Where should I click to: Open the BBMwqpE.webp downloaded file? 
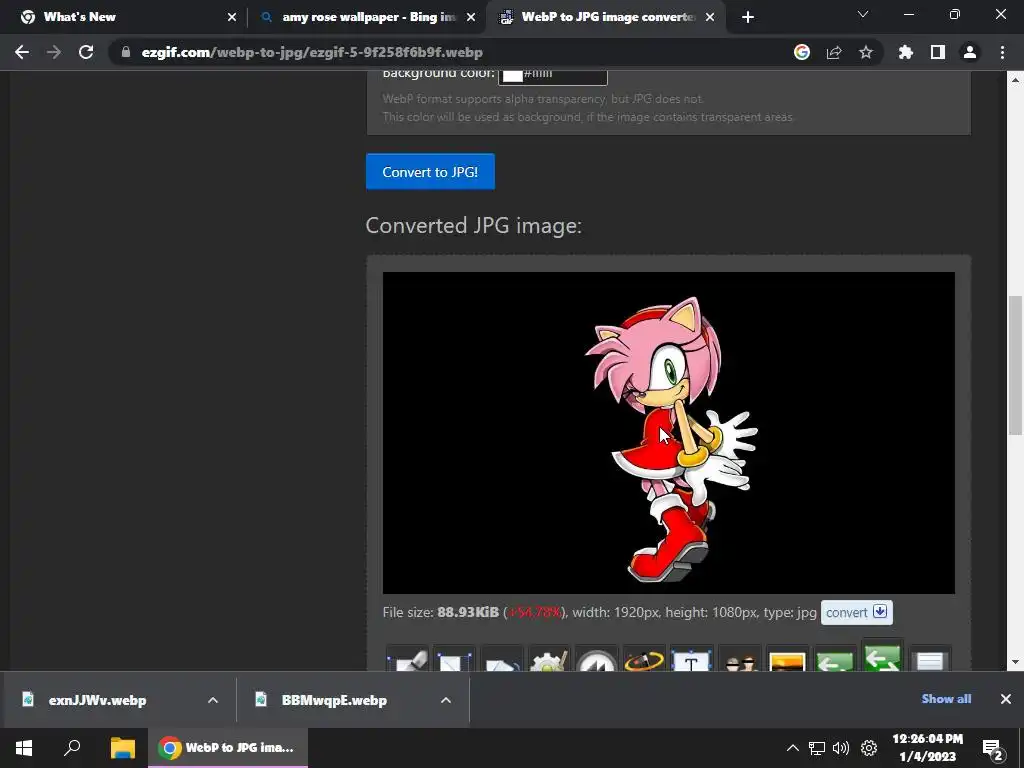coord(334,700)
